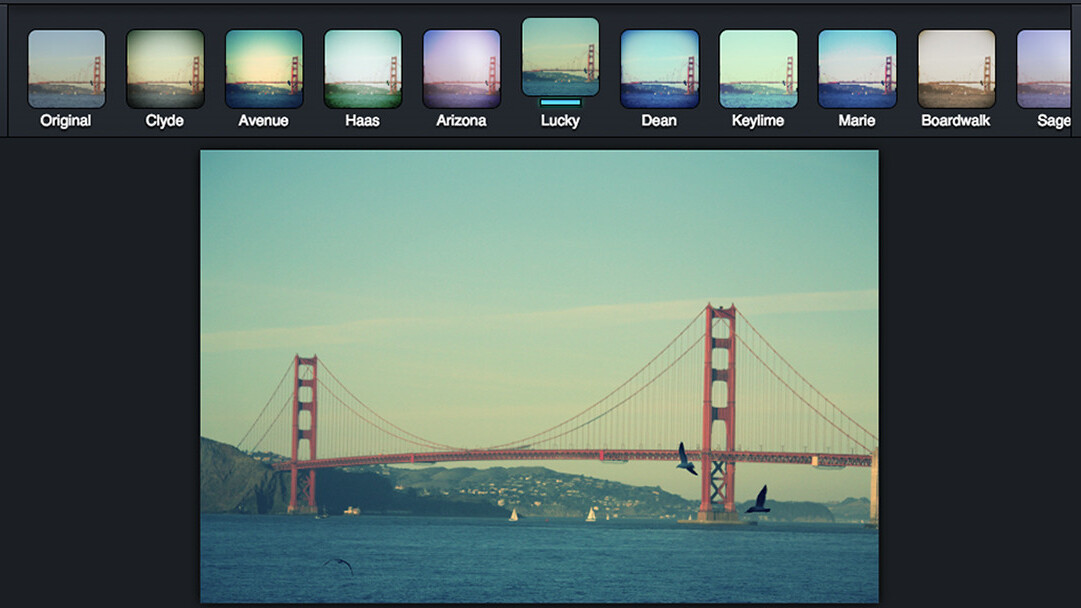Switch to the Dean filter thumbnail
1081x608 pixels.
point(659,68)
